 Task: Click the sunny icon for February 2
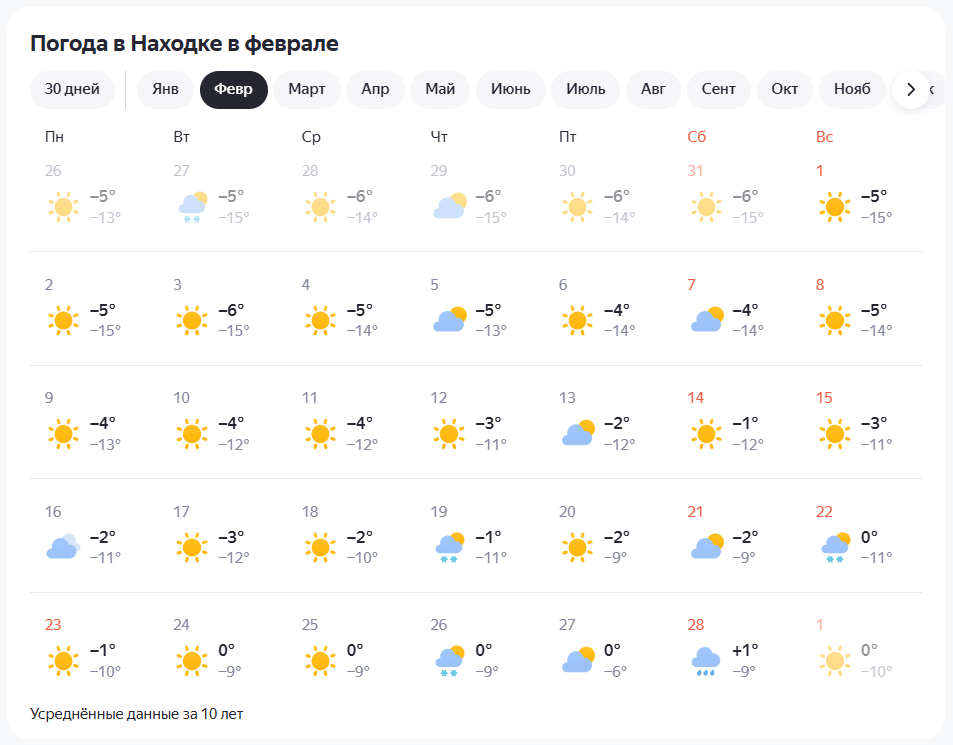point(63,321)
